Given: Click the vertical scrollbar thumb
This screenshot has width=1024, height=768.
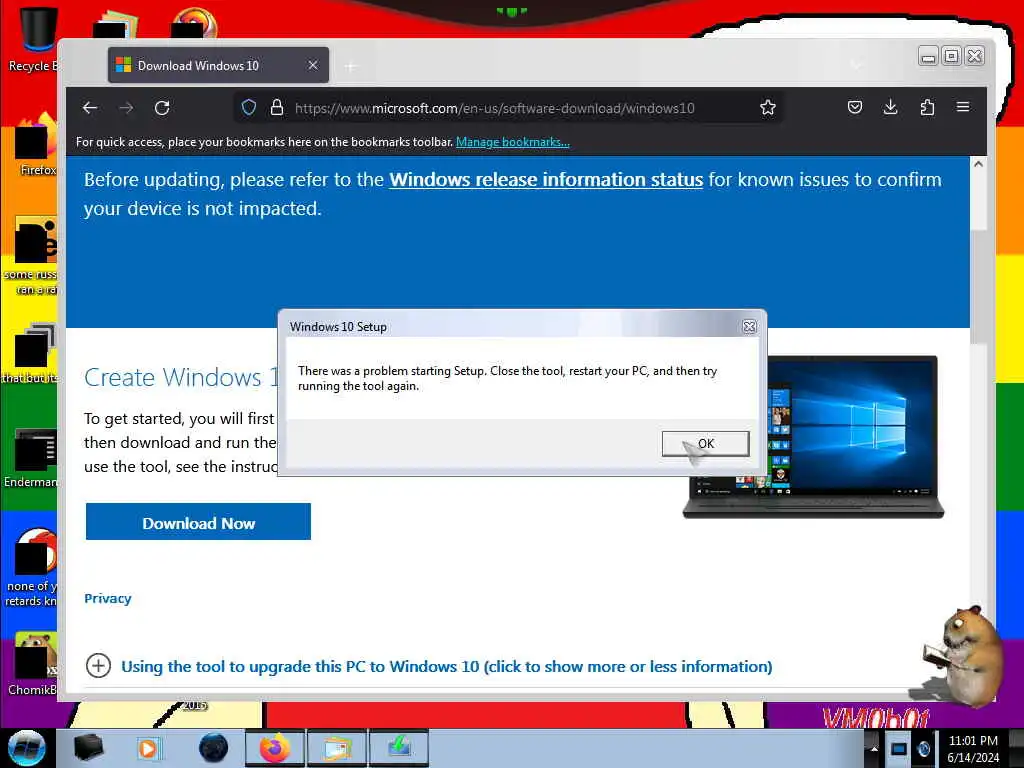Looking at the screenshot, I should pos(978,286).
